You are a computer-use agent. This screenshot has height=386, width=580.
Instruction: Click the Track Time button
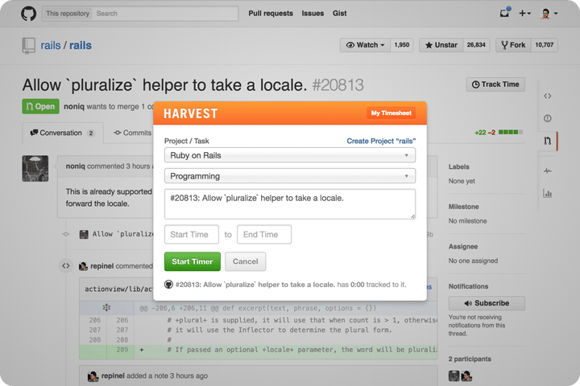[495, 84]
